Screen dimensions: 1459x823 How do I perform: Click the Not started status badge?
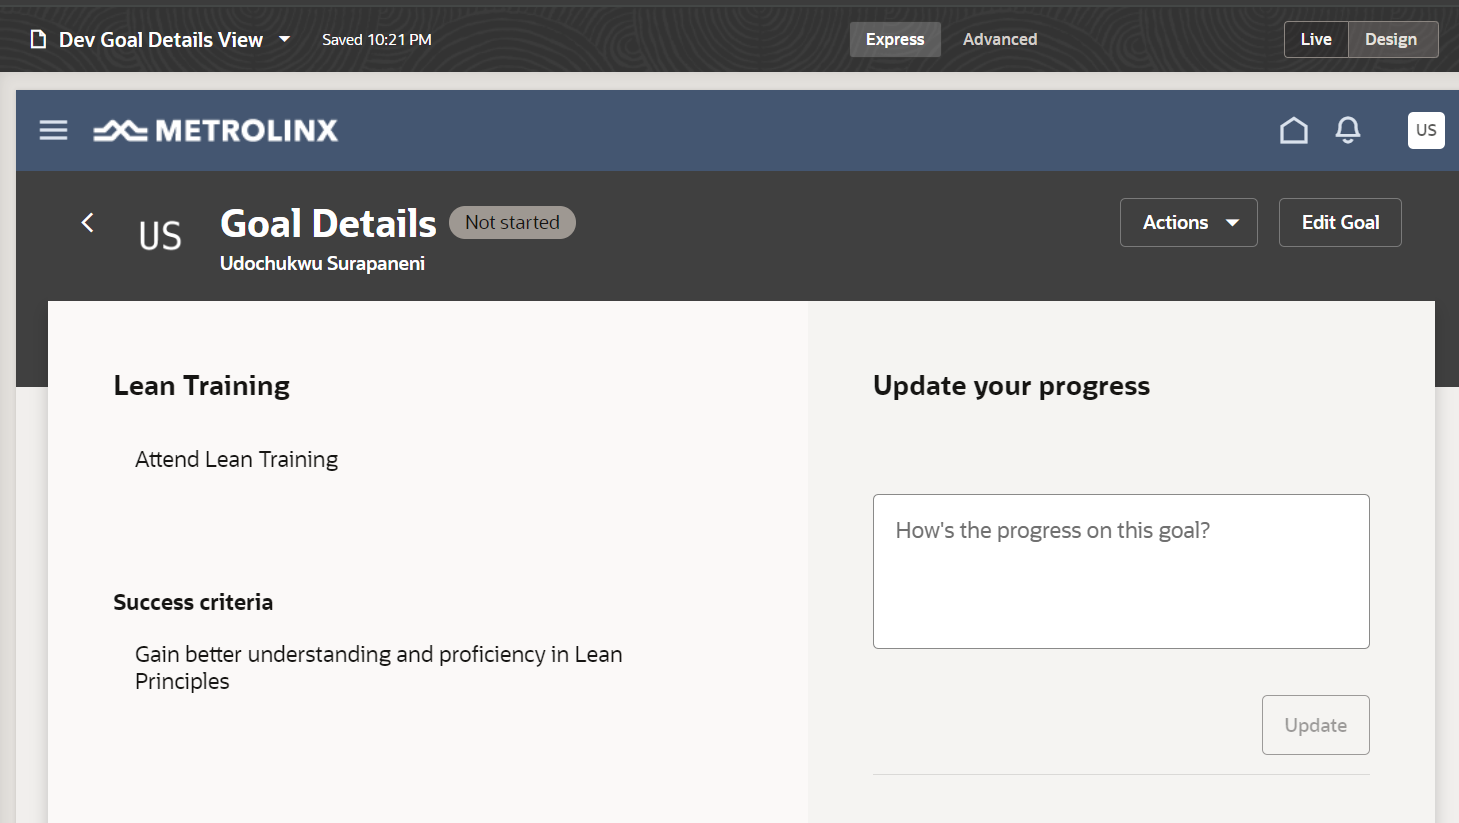coord(512,222)
